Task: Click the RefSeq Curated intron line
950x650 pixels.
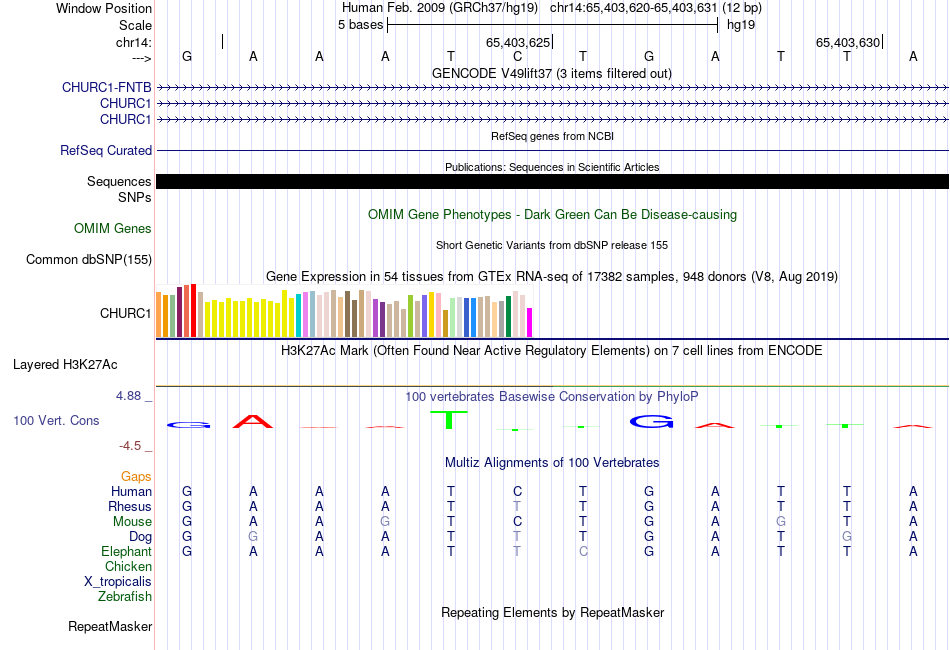Action: [x=552, y=150]
